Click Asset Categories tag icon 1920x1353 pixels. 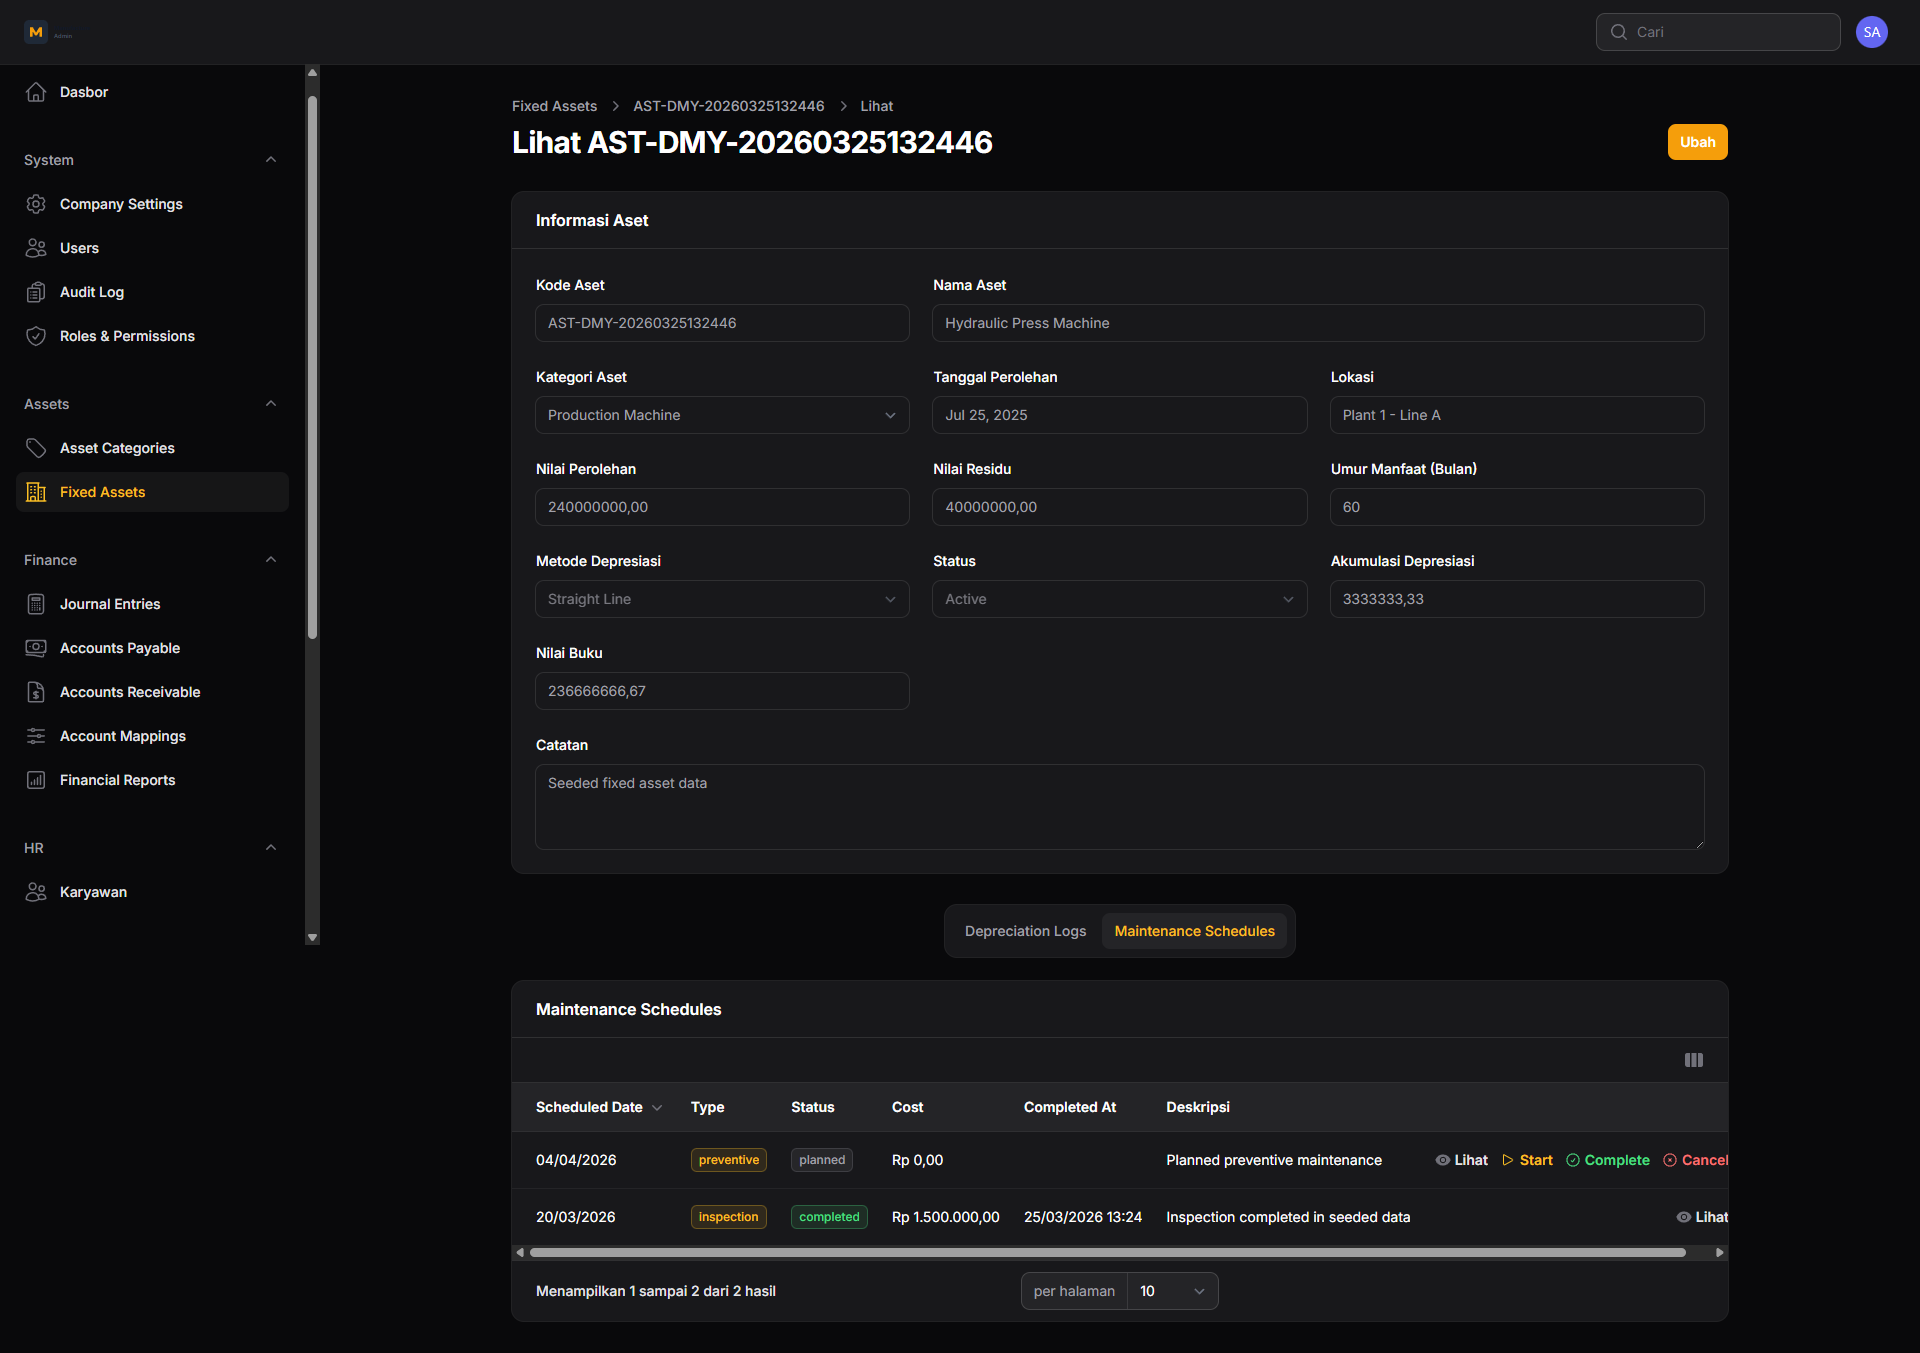pyautogui.click(x=36, y=448)
